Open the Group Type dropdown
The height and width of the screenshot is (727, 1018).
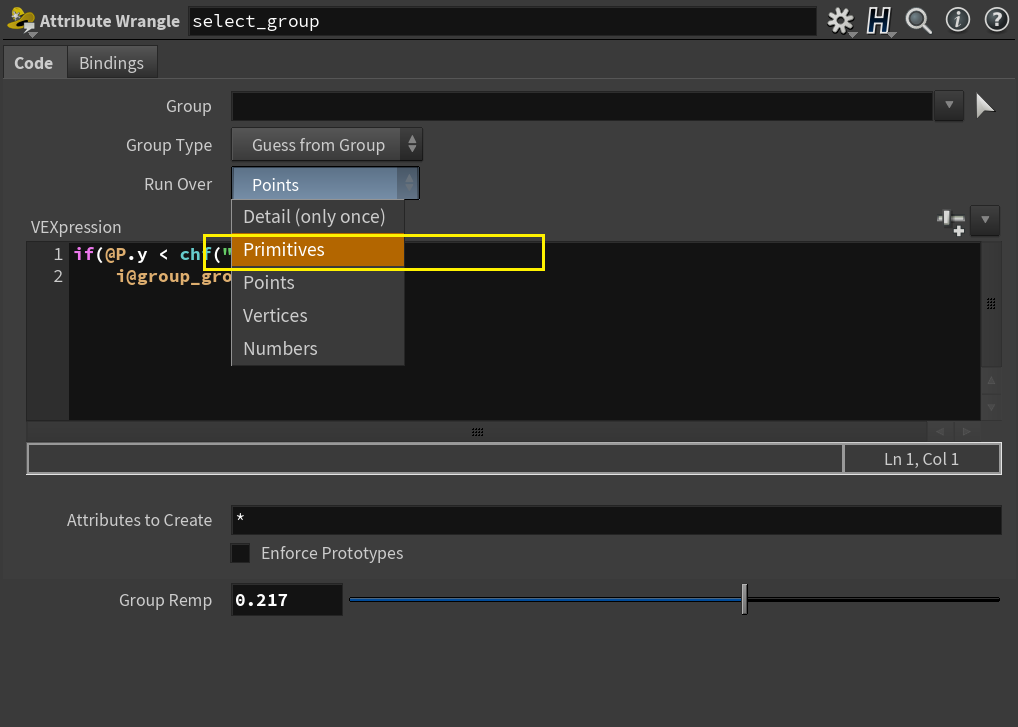point(327,145)
